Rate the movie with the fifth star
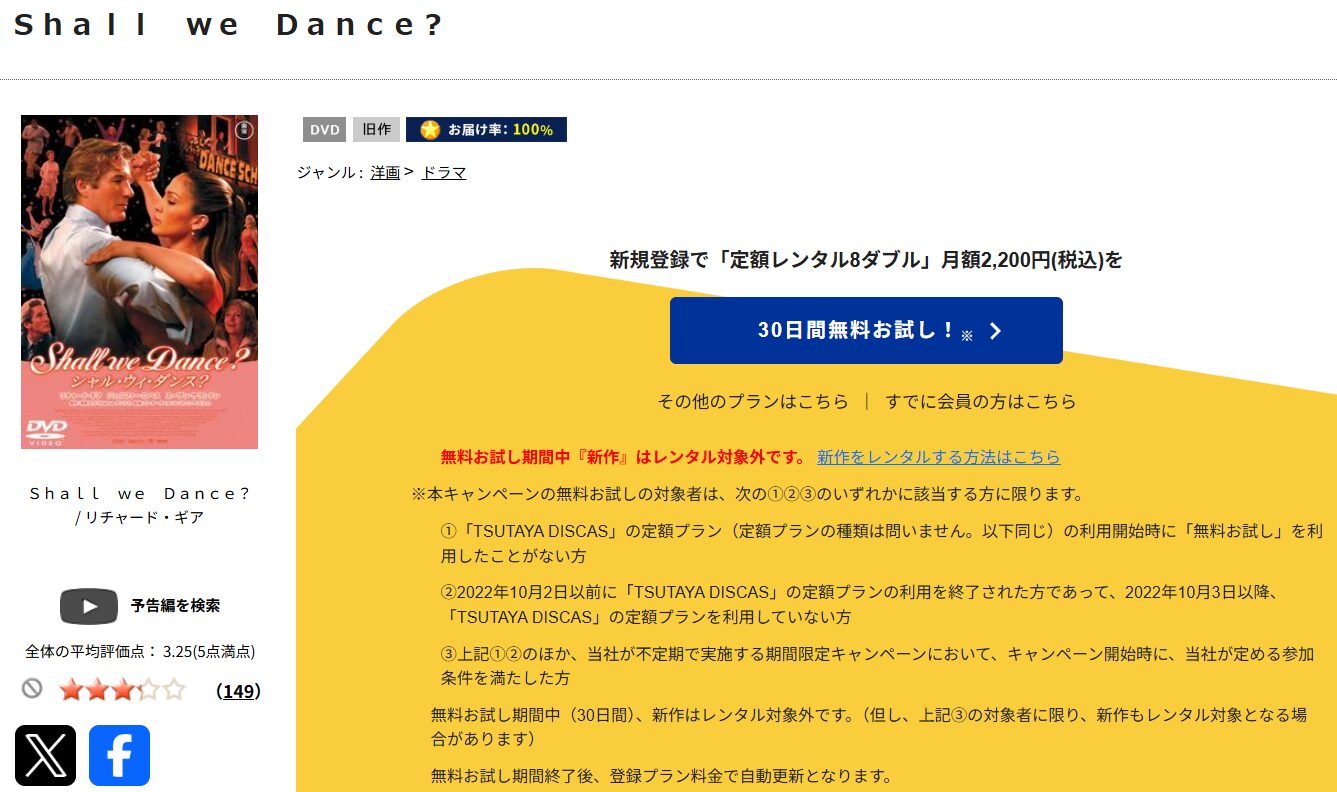This screenshot has width=1337, height=792. (174, 690)
